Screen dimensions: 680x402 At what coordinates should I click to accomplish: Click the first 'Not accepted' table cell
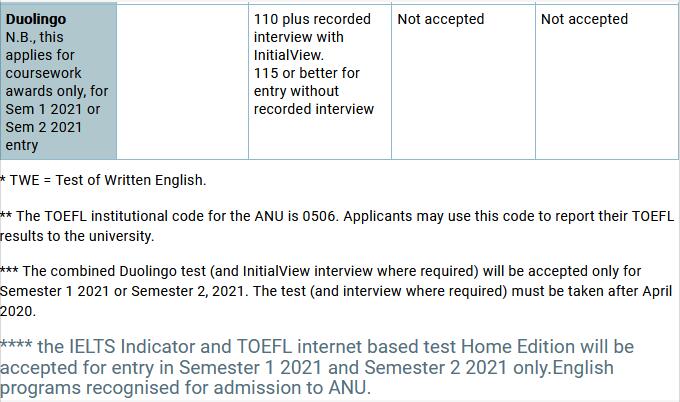(440, 19)
